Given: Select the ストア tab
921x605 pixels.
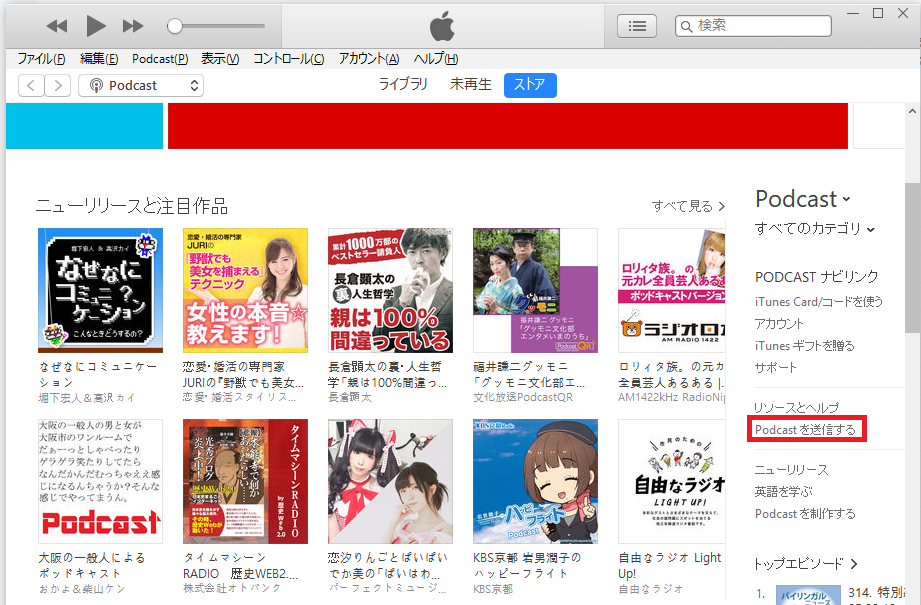Looking at the screenshot, I should click(x=530, y=85).
